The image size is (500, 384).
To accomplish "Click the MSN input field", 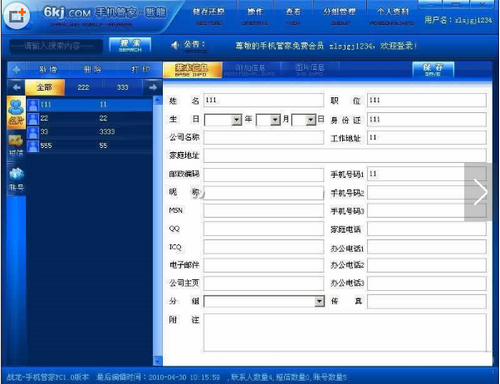I will pyautogui.click(x=263, y=211).
